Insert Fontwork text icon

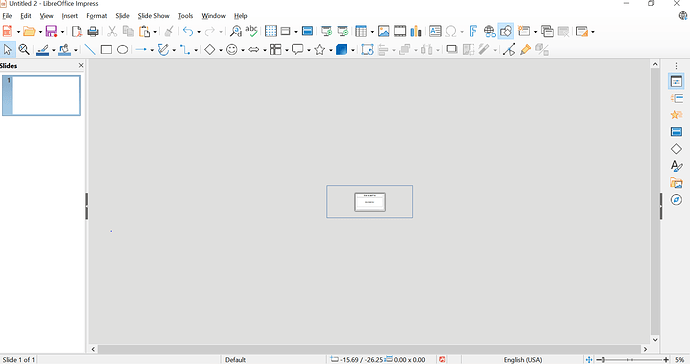(x=473, y=31)
